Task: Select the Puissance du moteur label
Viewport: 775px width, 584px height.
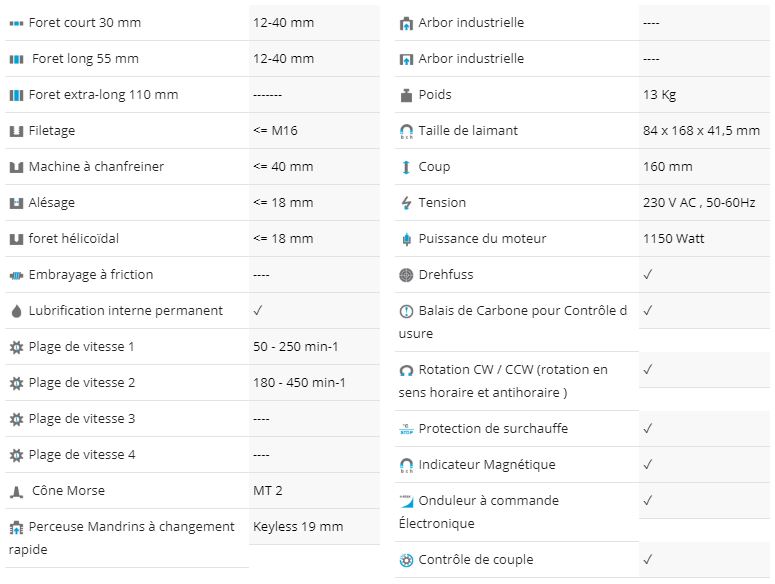Action: click(482, 239)
